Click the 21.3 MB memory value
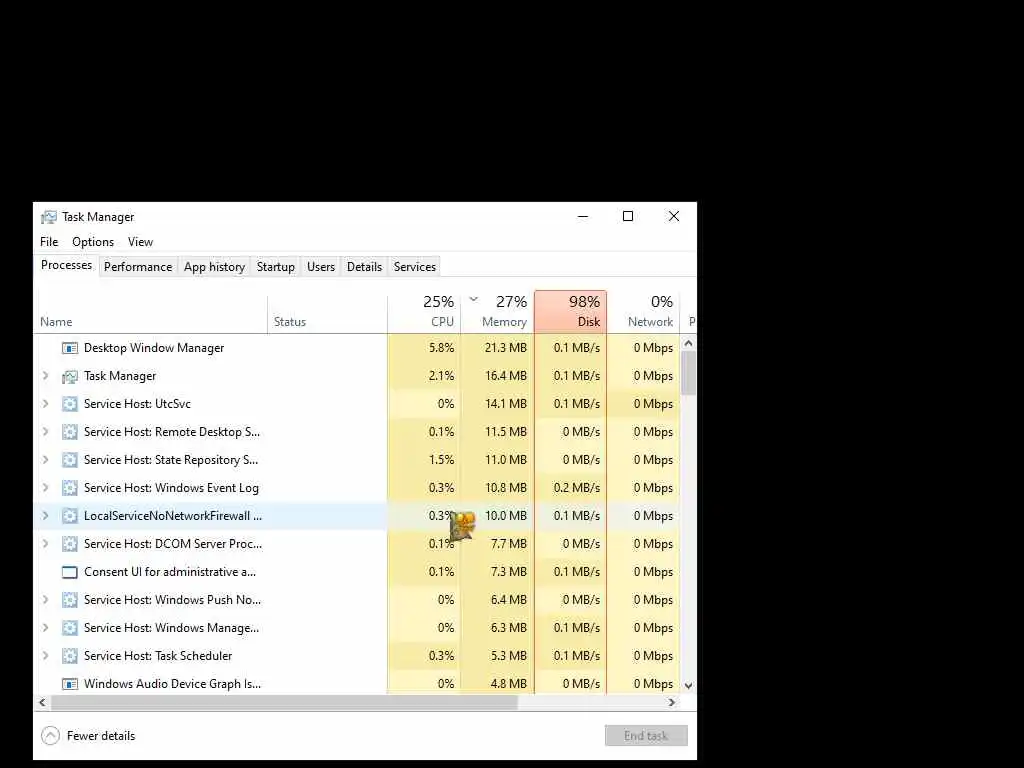This screenshot has height=768, width=1024. [505, 348]
